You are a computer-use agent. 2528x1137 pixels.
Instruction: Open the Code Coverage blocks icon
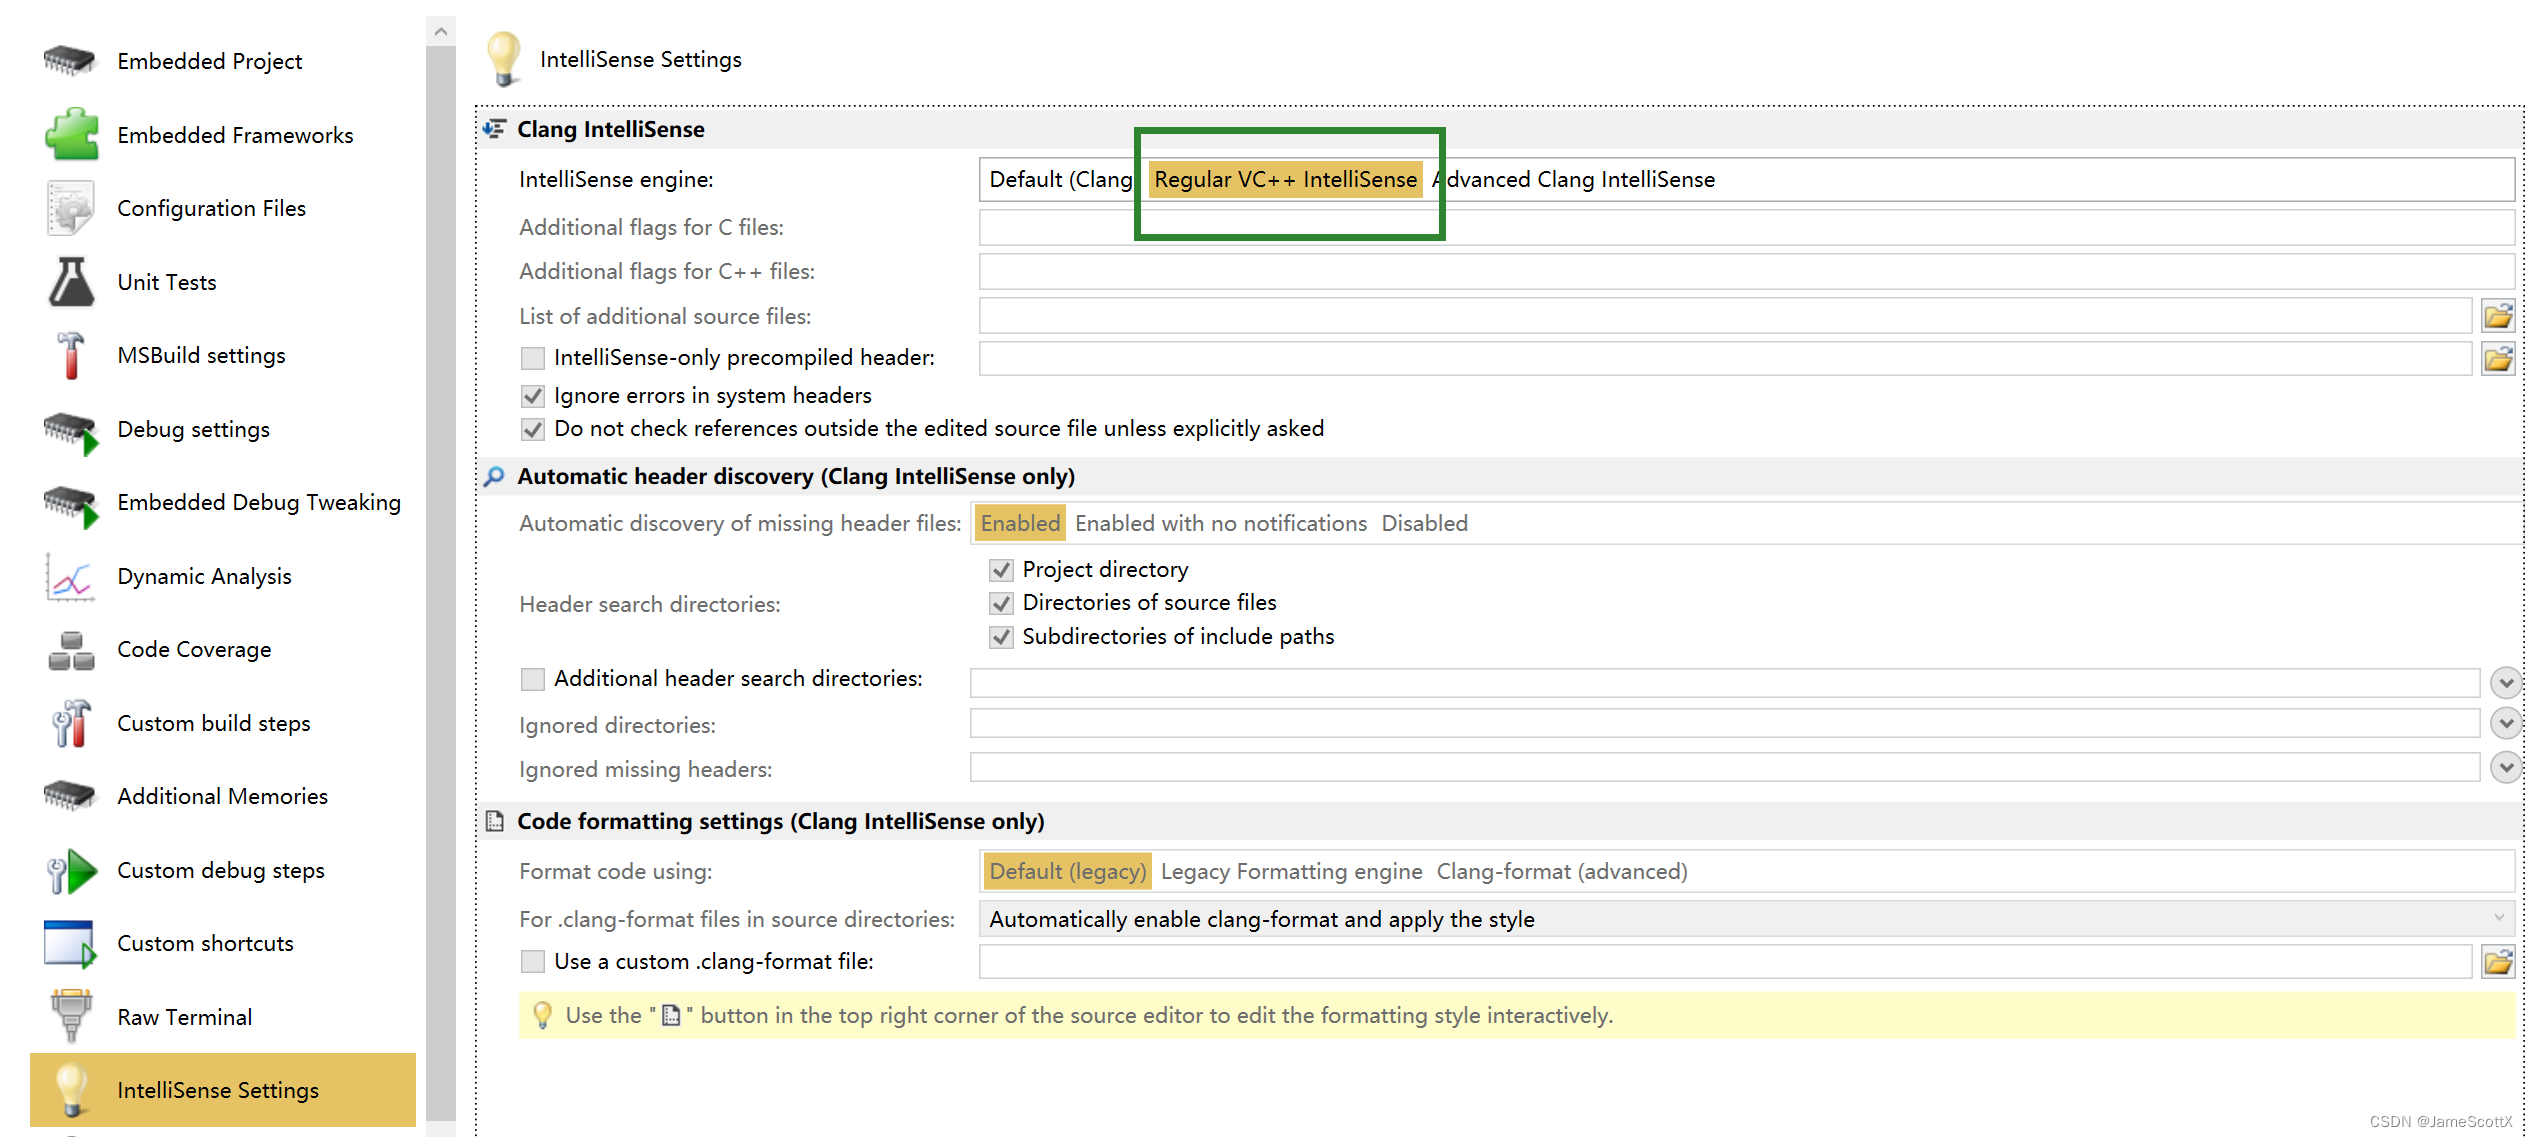(70, 650)
